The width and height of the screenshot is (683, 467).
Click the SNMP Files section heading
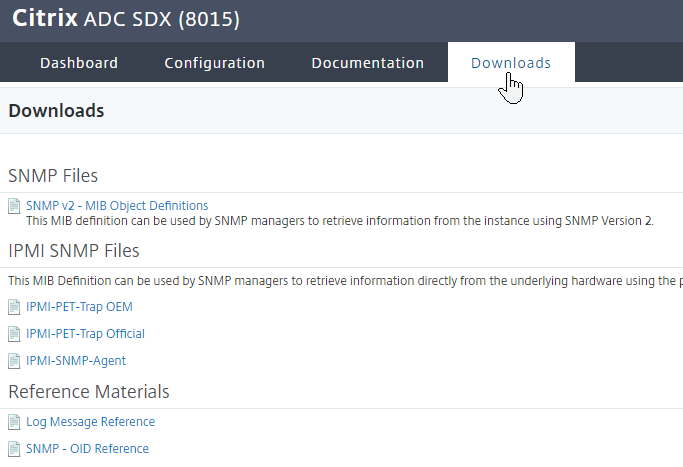[x=53, y=176]
